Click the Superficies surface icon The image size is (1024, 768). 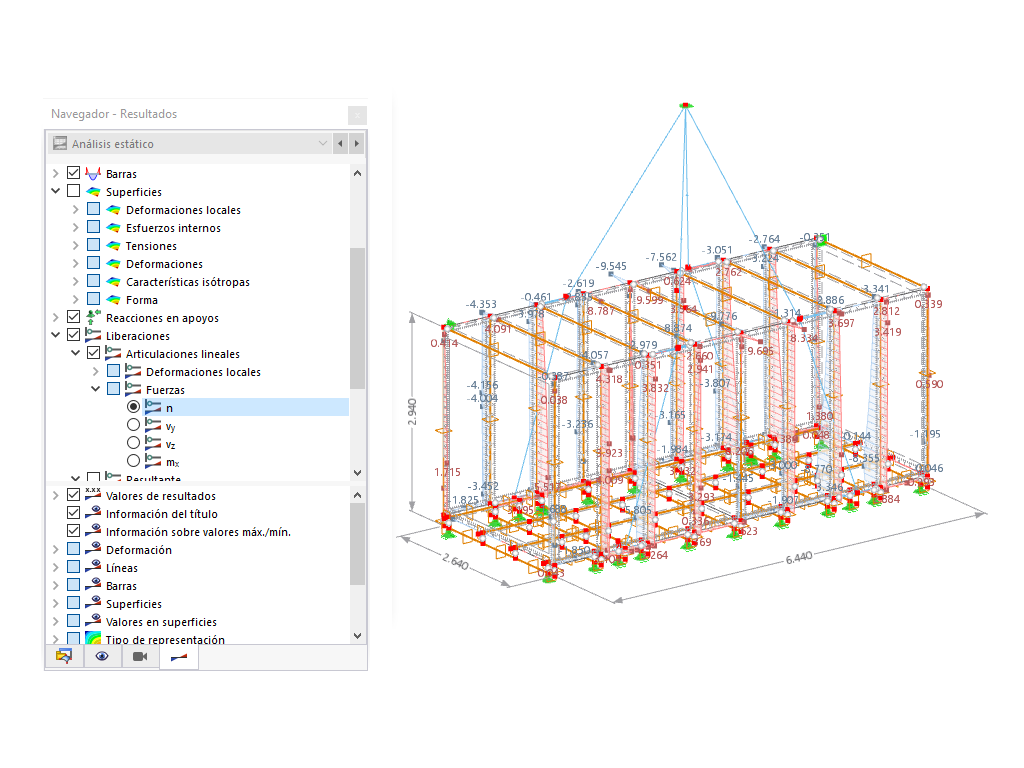93,191
